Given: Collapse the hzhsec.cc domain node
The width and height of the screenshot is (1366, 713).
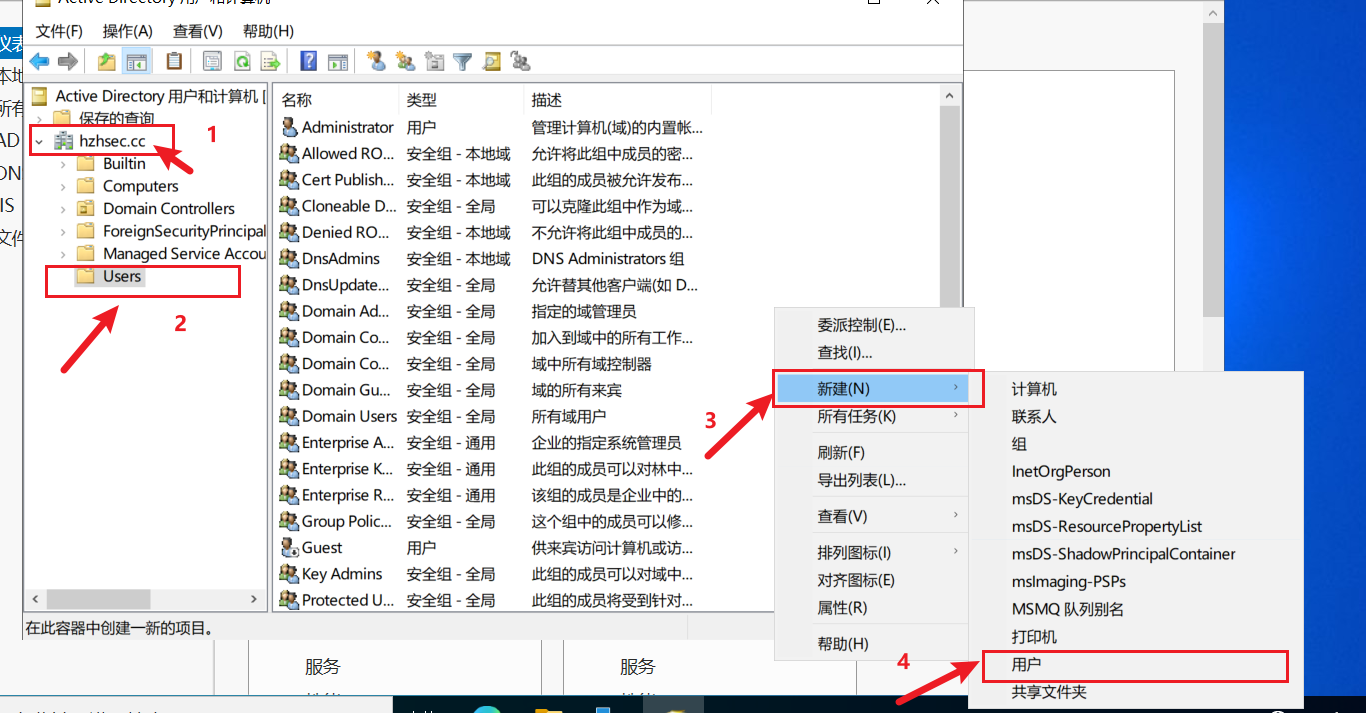Looking at the screenshot, I should click(39, 142).
